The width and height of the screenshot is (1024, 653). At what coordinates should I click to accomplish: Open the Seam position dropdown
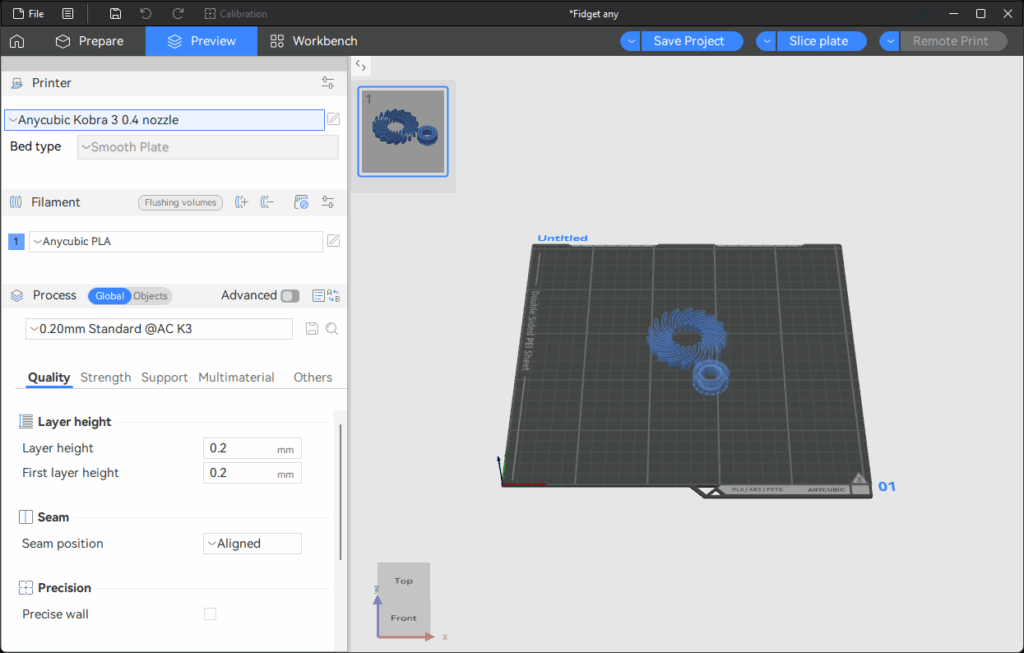pyautogui.click(x=252, y=544)
